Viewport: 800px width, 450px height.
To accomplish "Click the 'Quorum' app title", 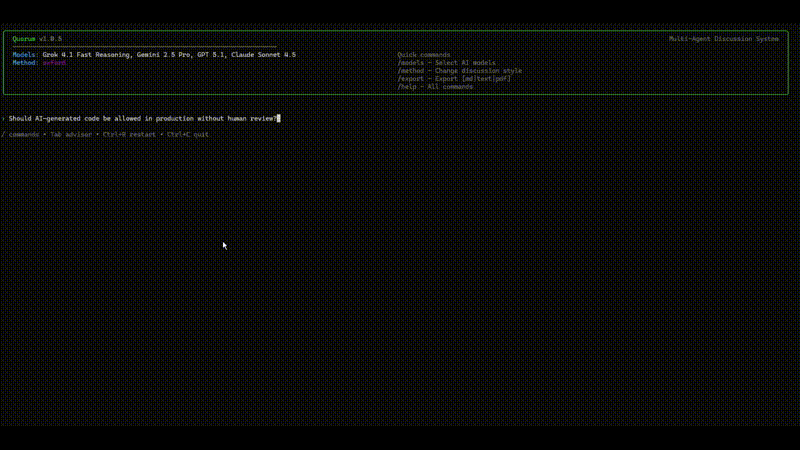I will 24,39.
